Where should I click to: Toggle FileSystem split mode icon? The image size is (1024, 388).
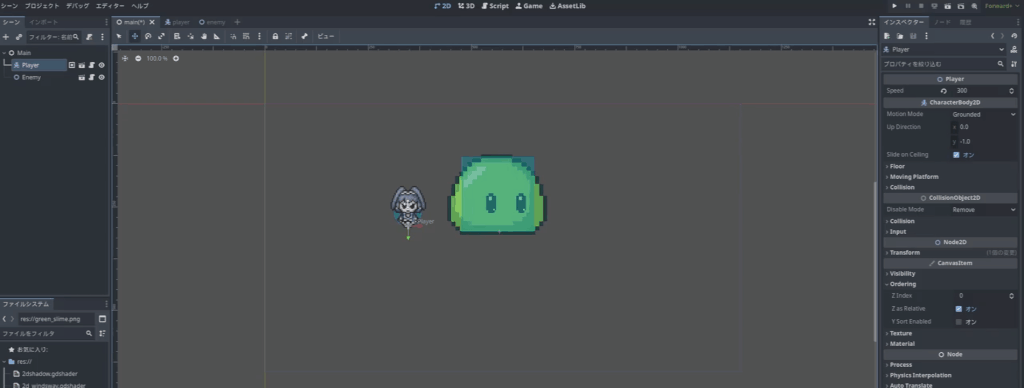click(x=103, y=319)
